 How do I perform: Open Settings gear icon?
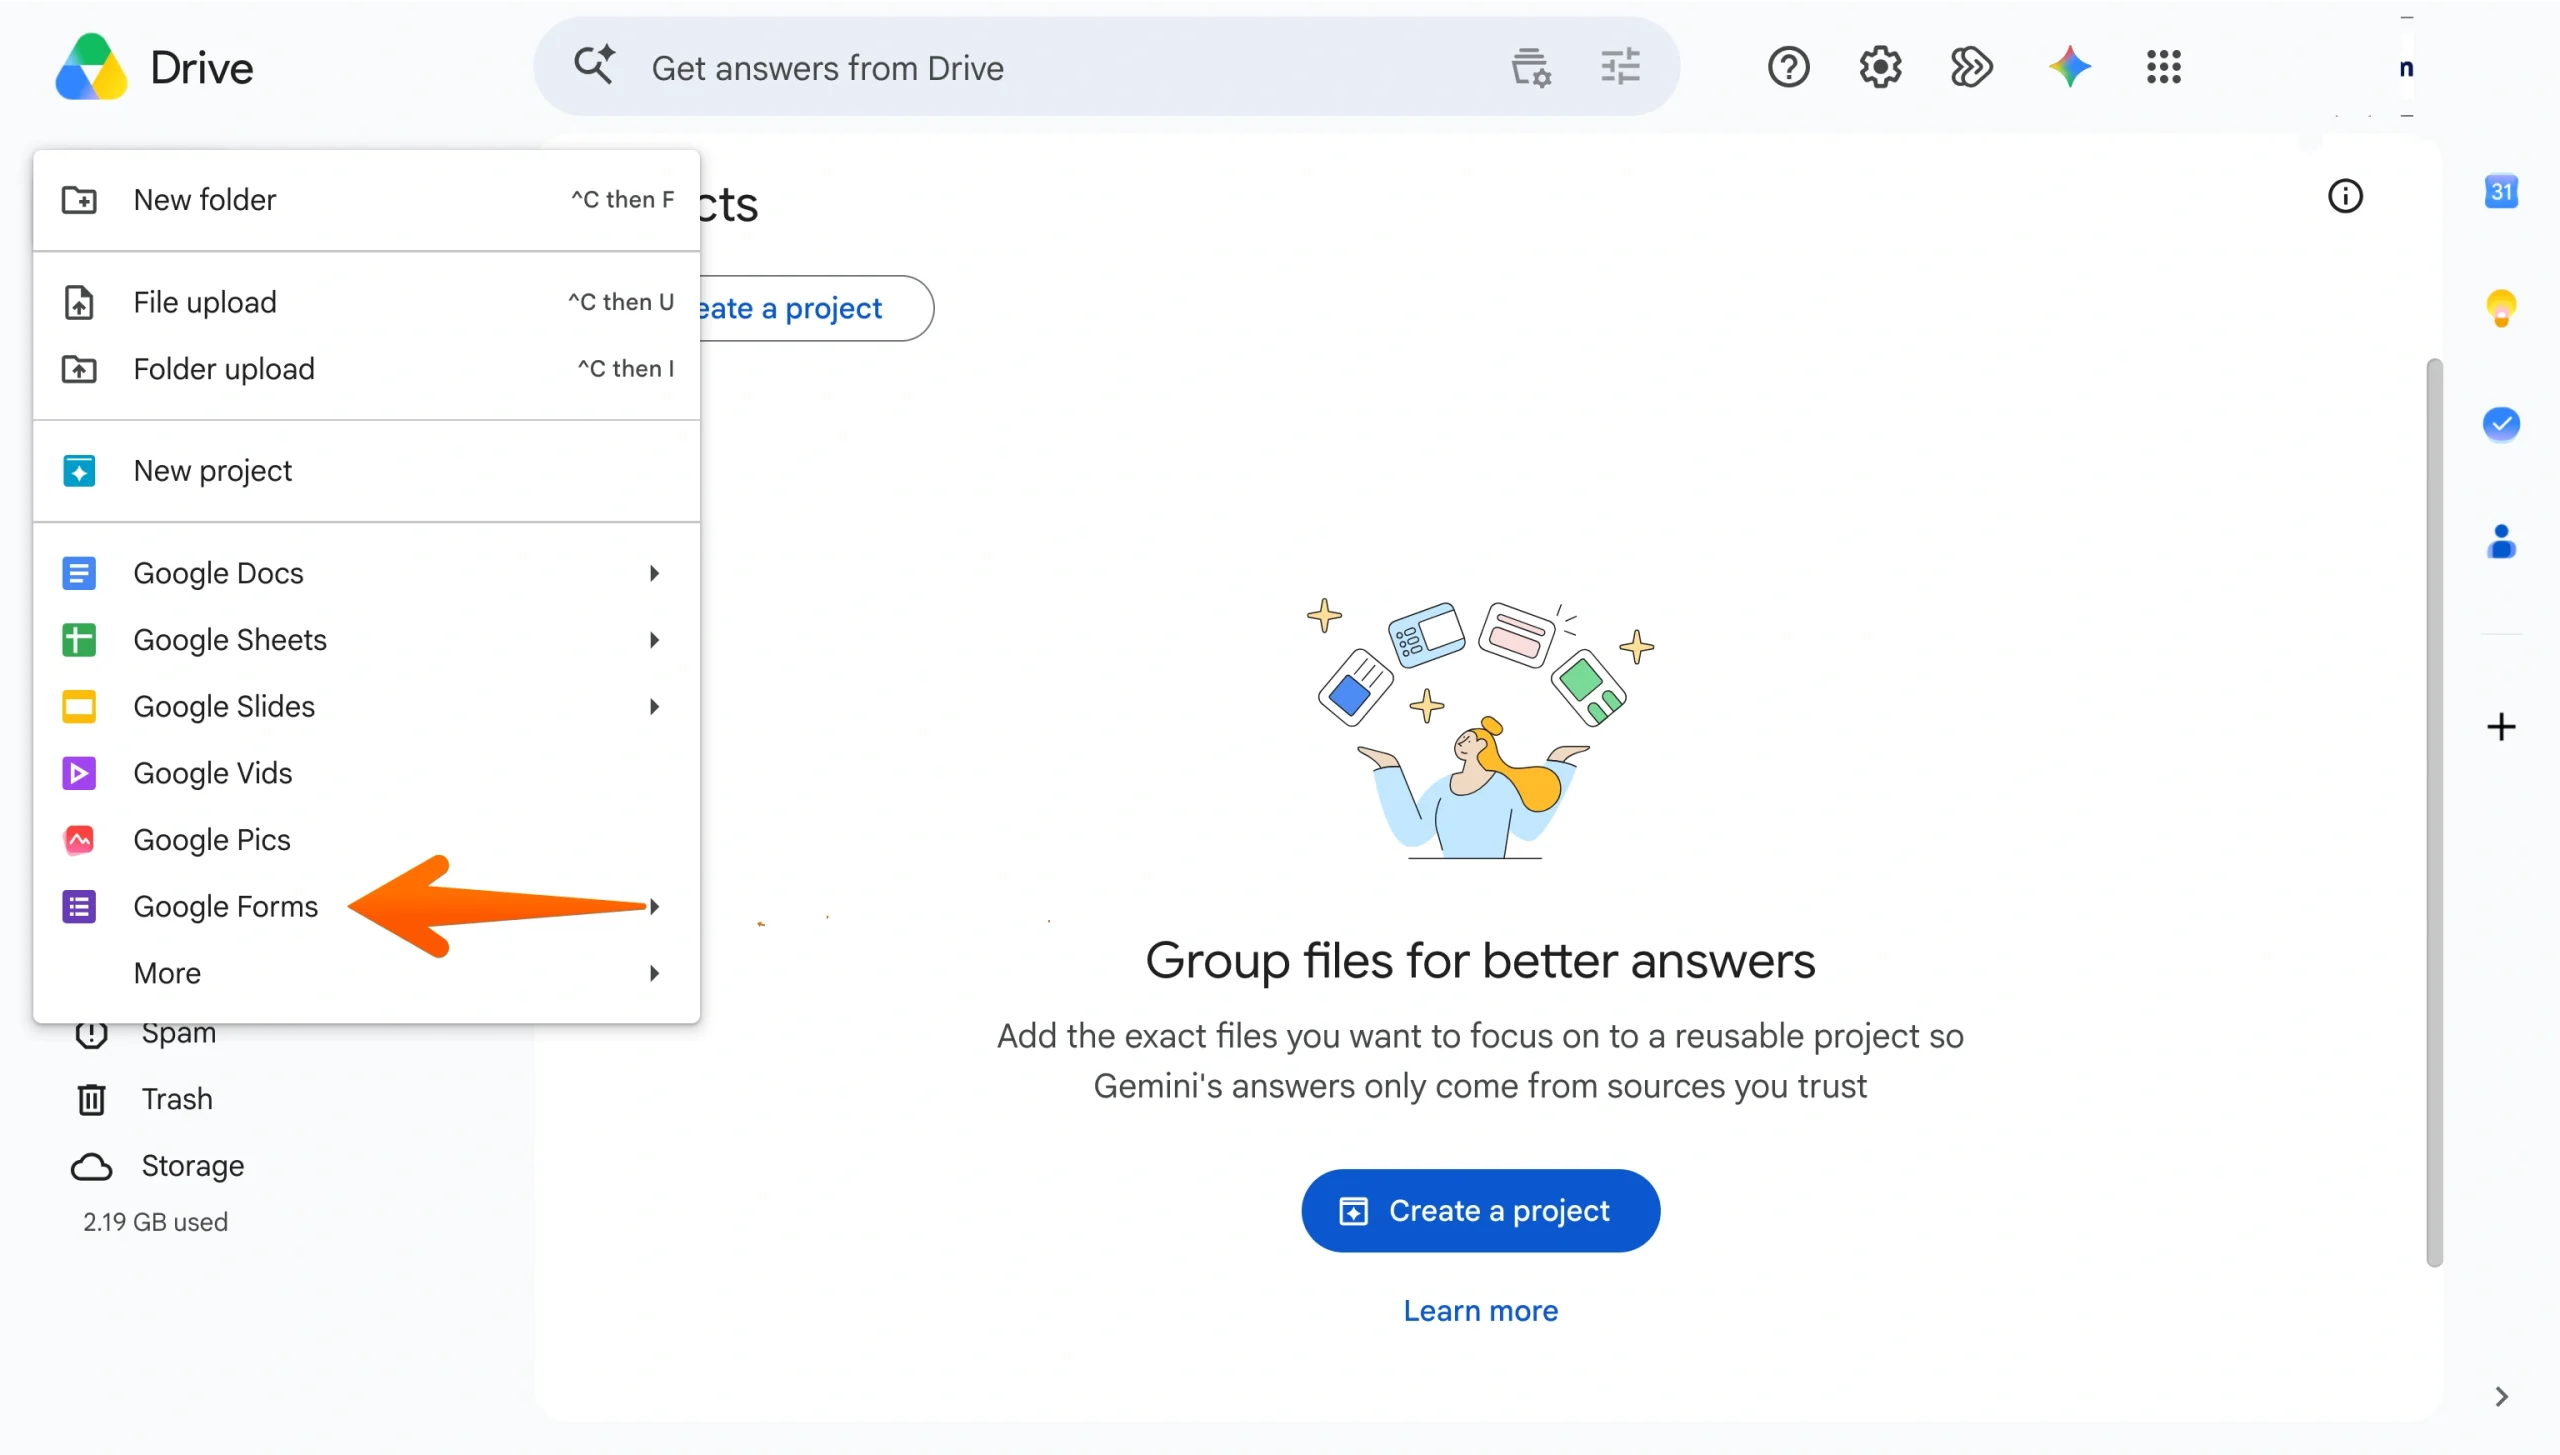point(1880,67)
